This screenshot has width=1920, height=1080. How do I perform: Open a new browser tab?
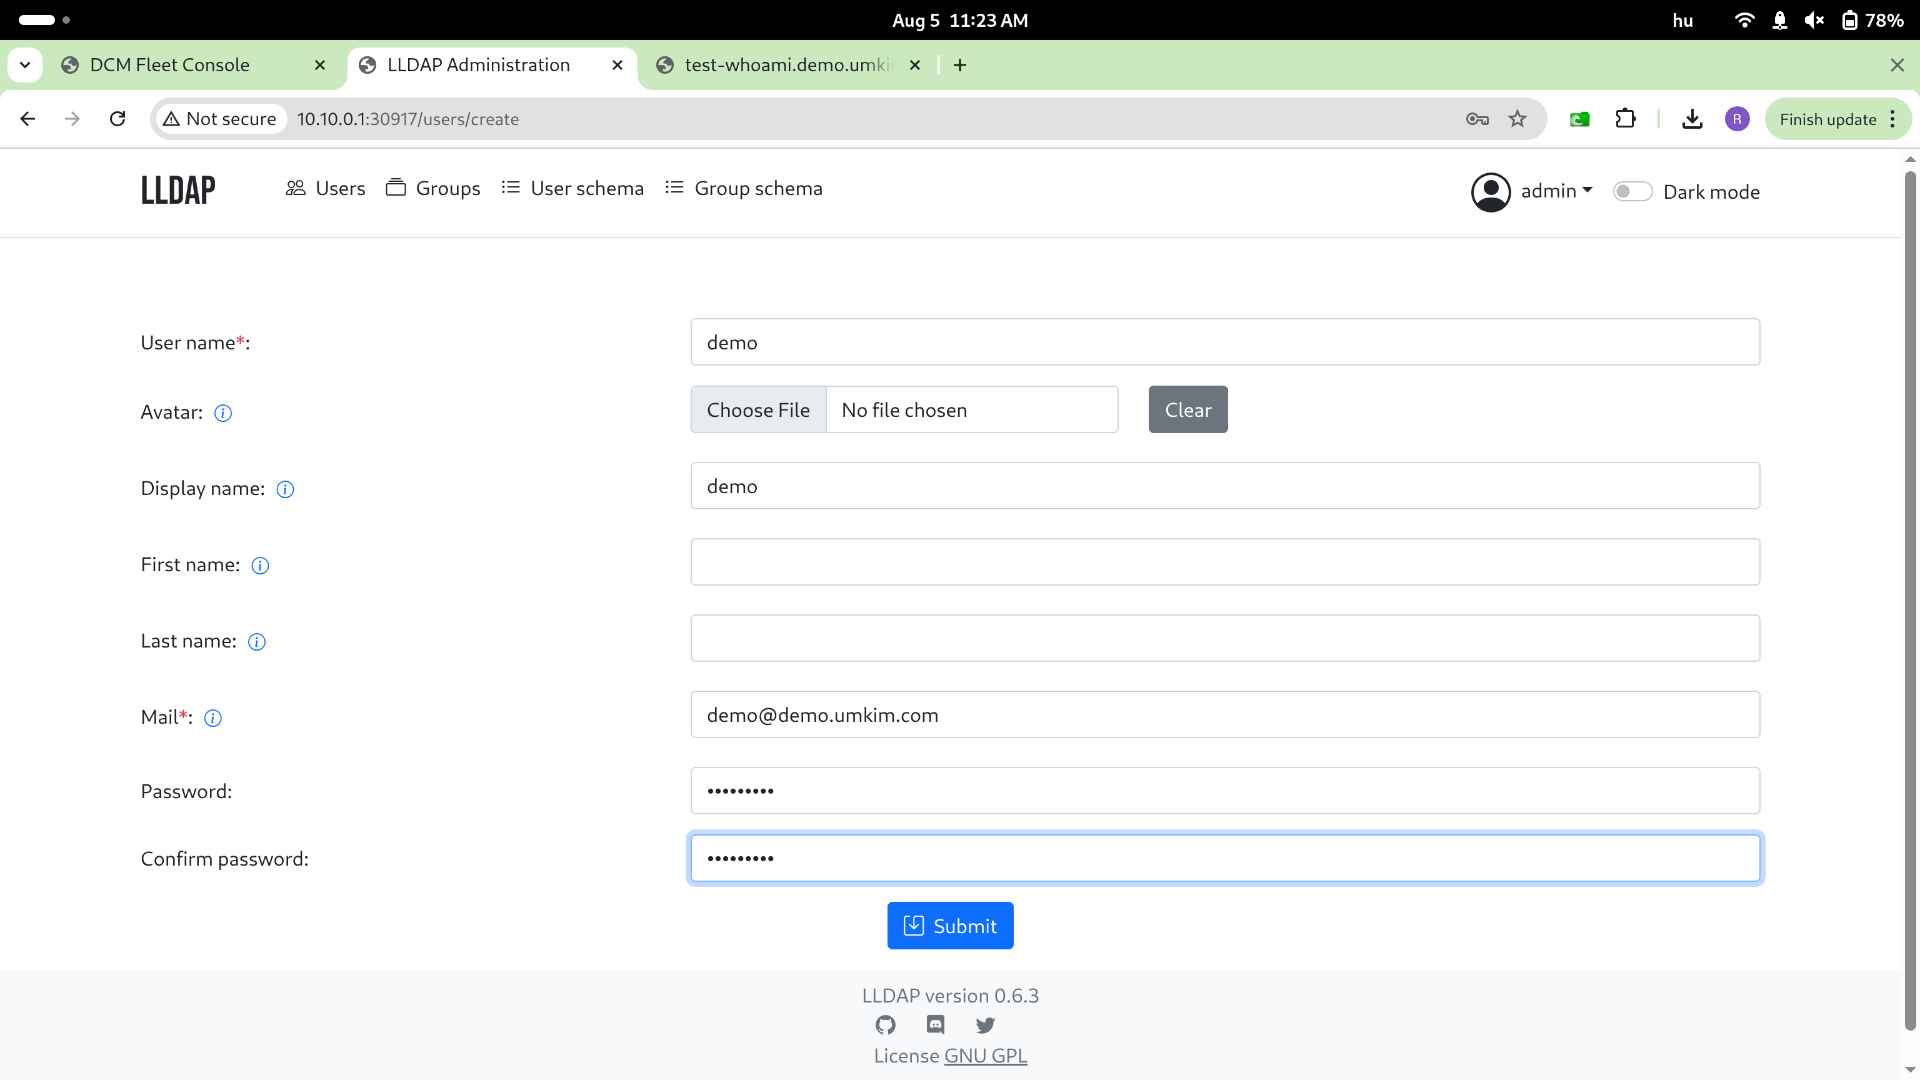(960, 65)
